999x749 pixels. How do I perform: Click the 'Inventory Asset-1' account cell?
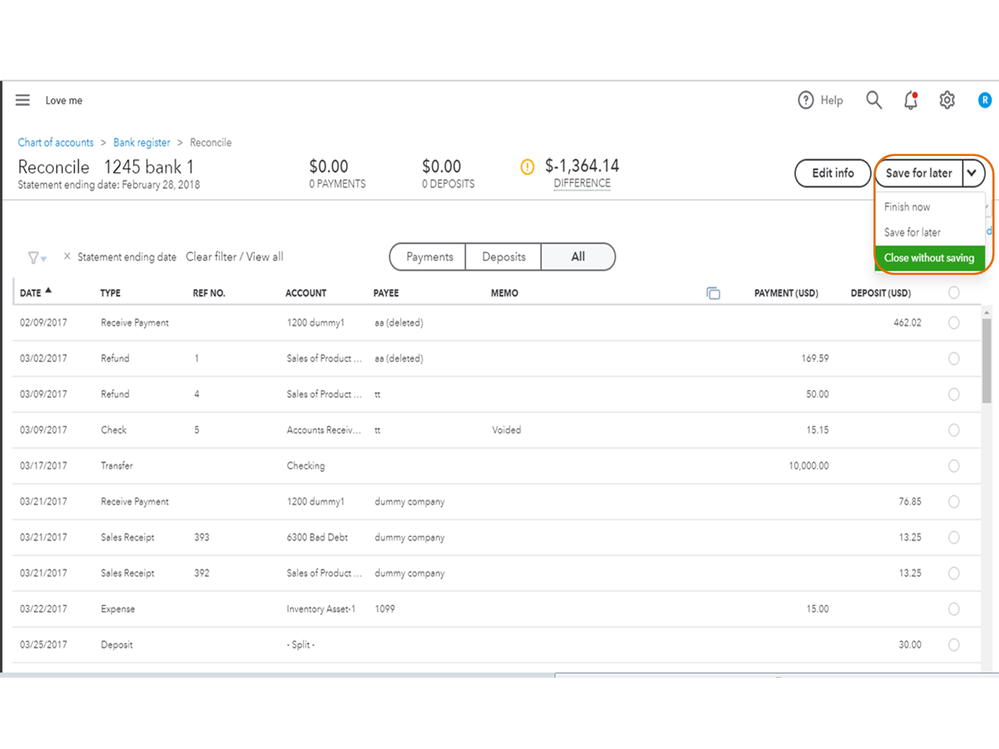pos(320,609)
